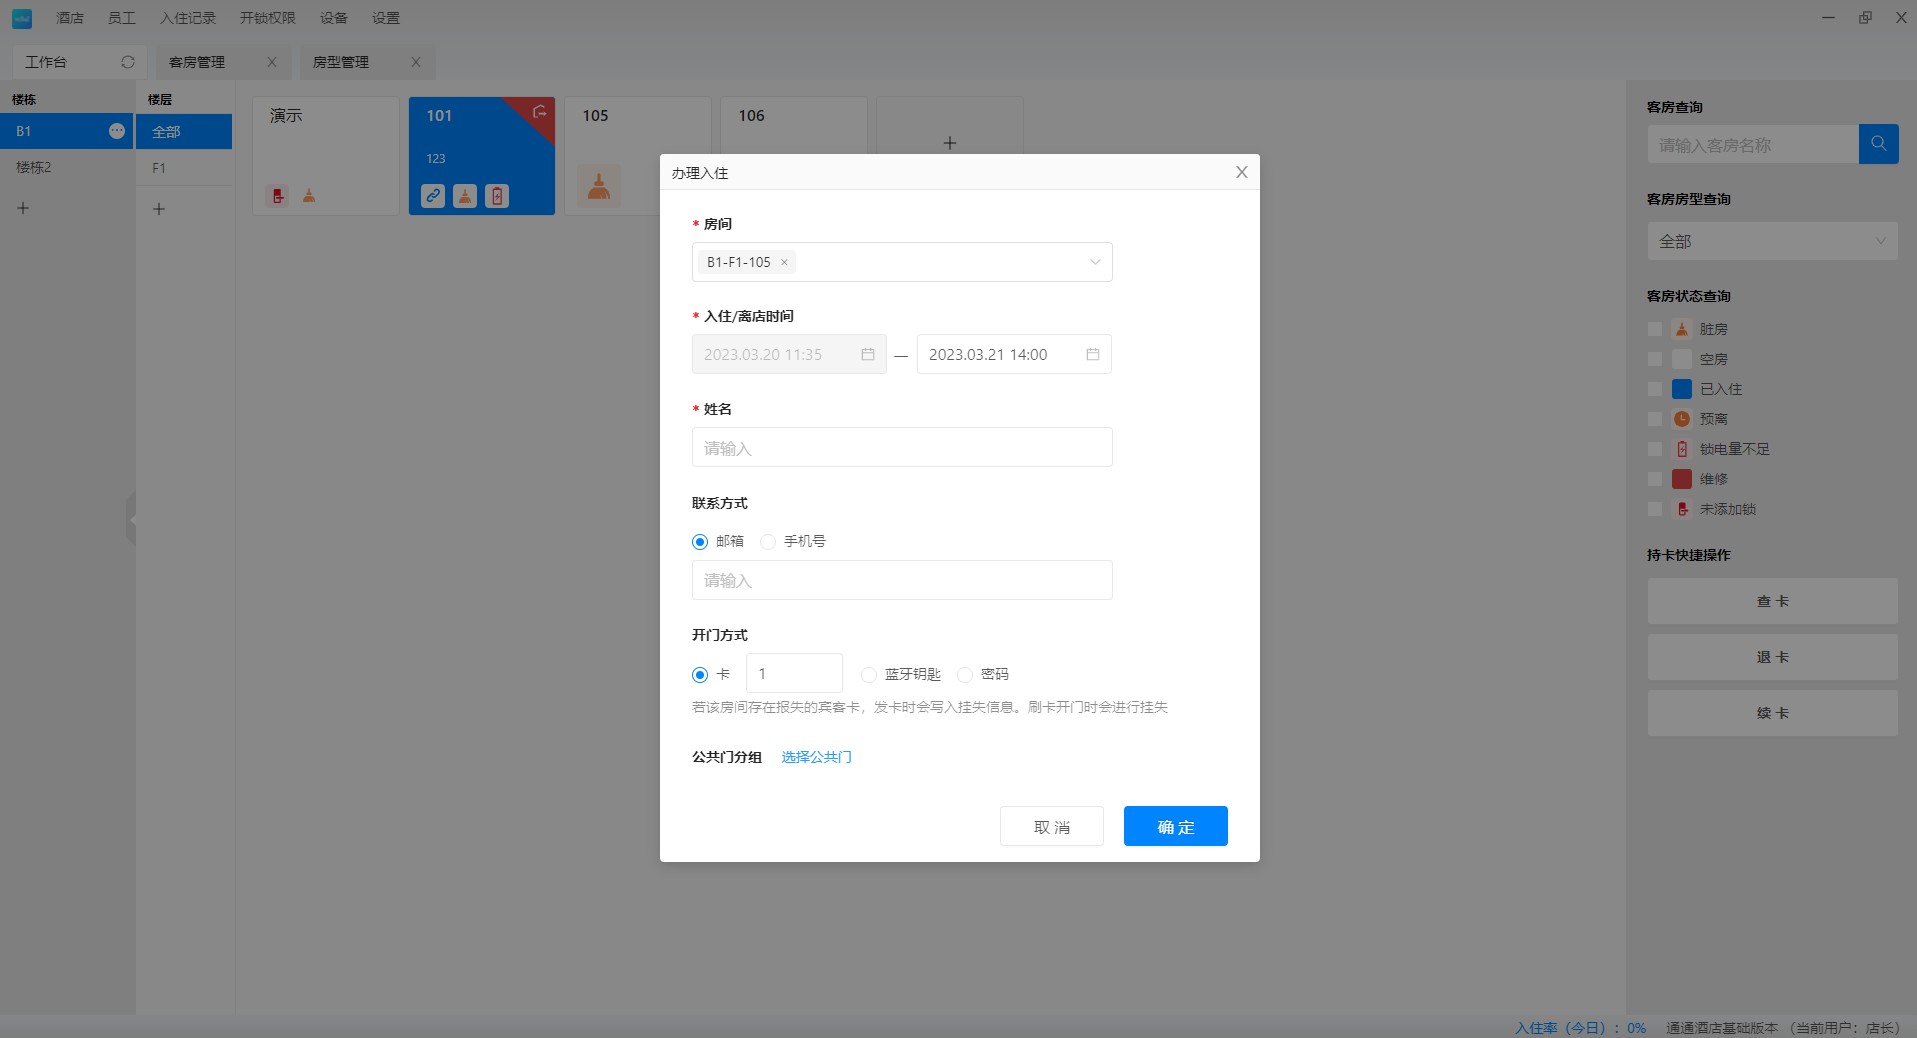Check the 脏房 room status checkbox

1655,329
